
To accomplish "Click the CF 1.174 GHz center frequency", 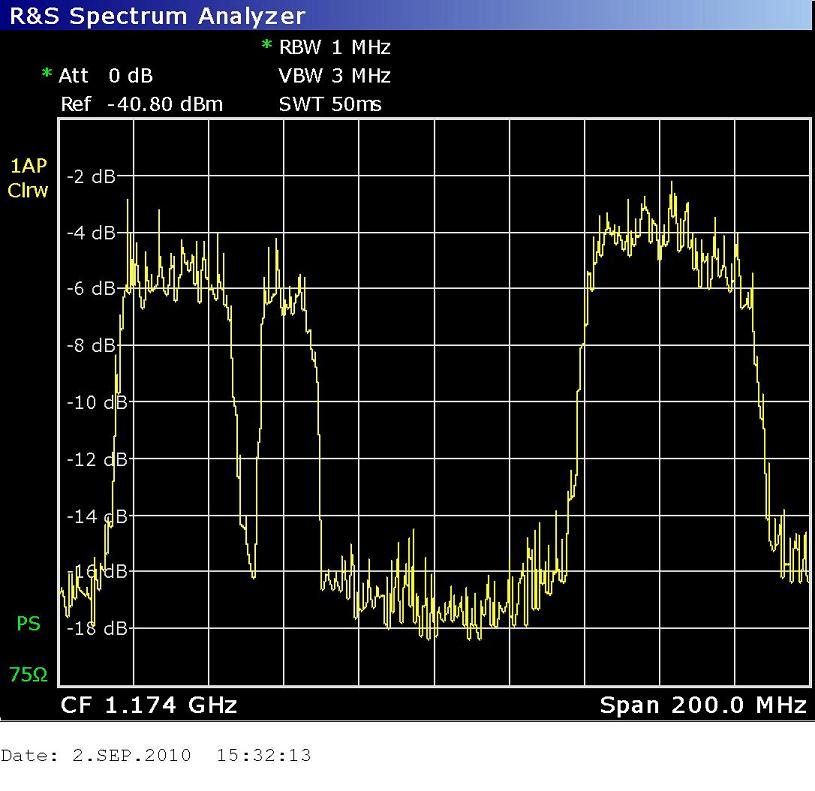I will 149,705.
